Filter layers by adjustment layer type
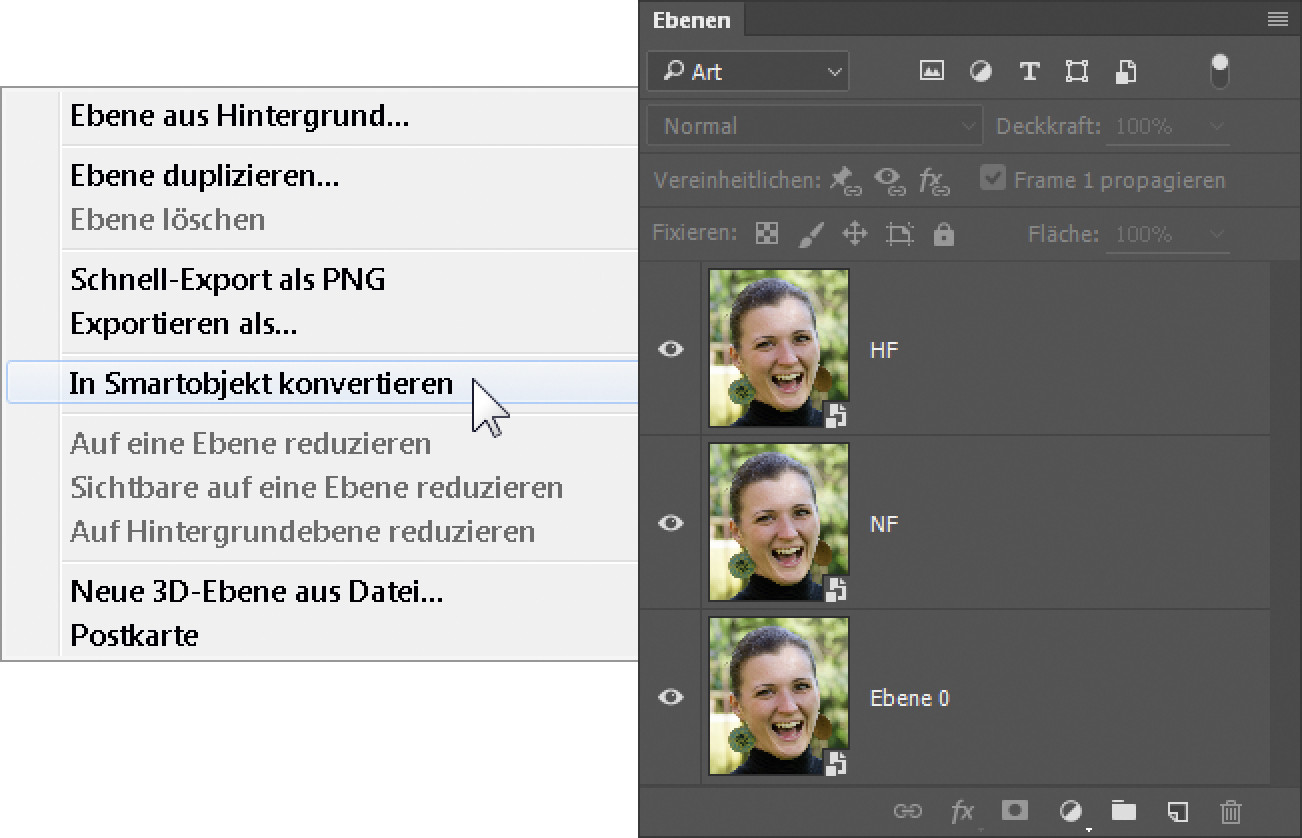The height and width of the screenshot is (838, 1302). [x=981, y=71]
